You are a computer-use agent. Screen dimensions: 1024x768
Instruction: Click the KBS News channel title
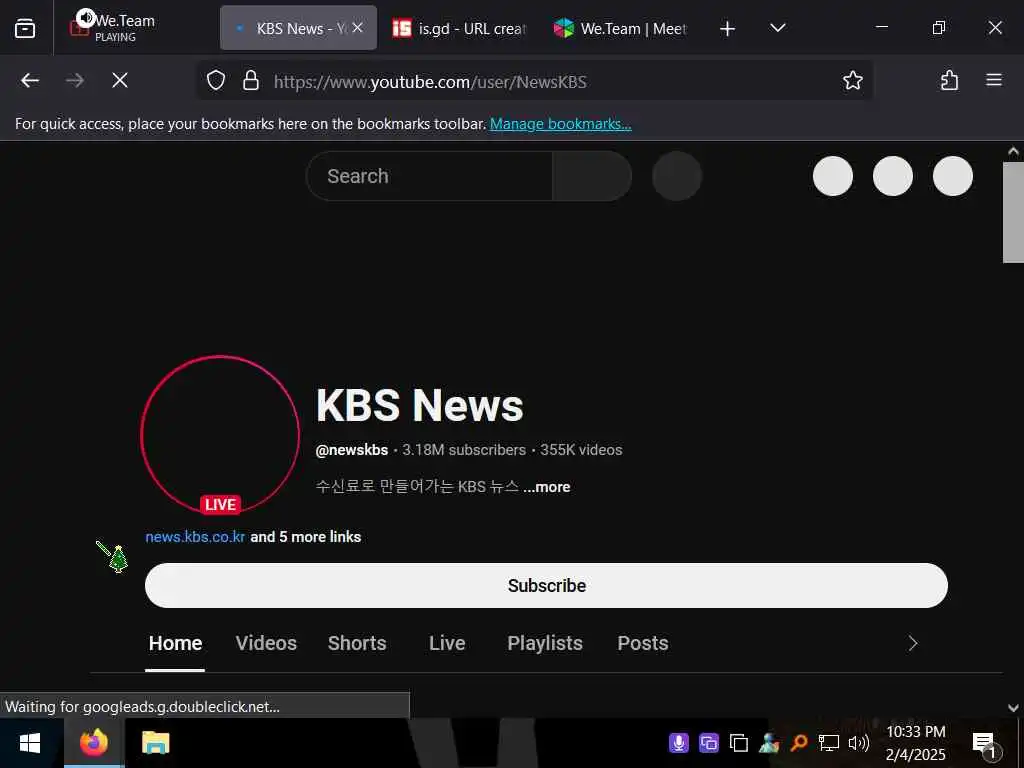[419, 406]
